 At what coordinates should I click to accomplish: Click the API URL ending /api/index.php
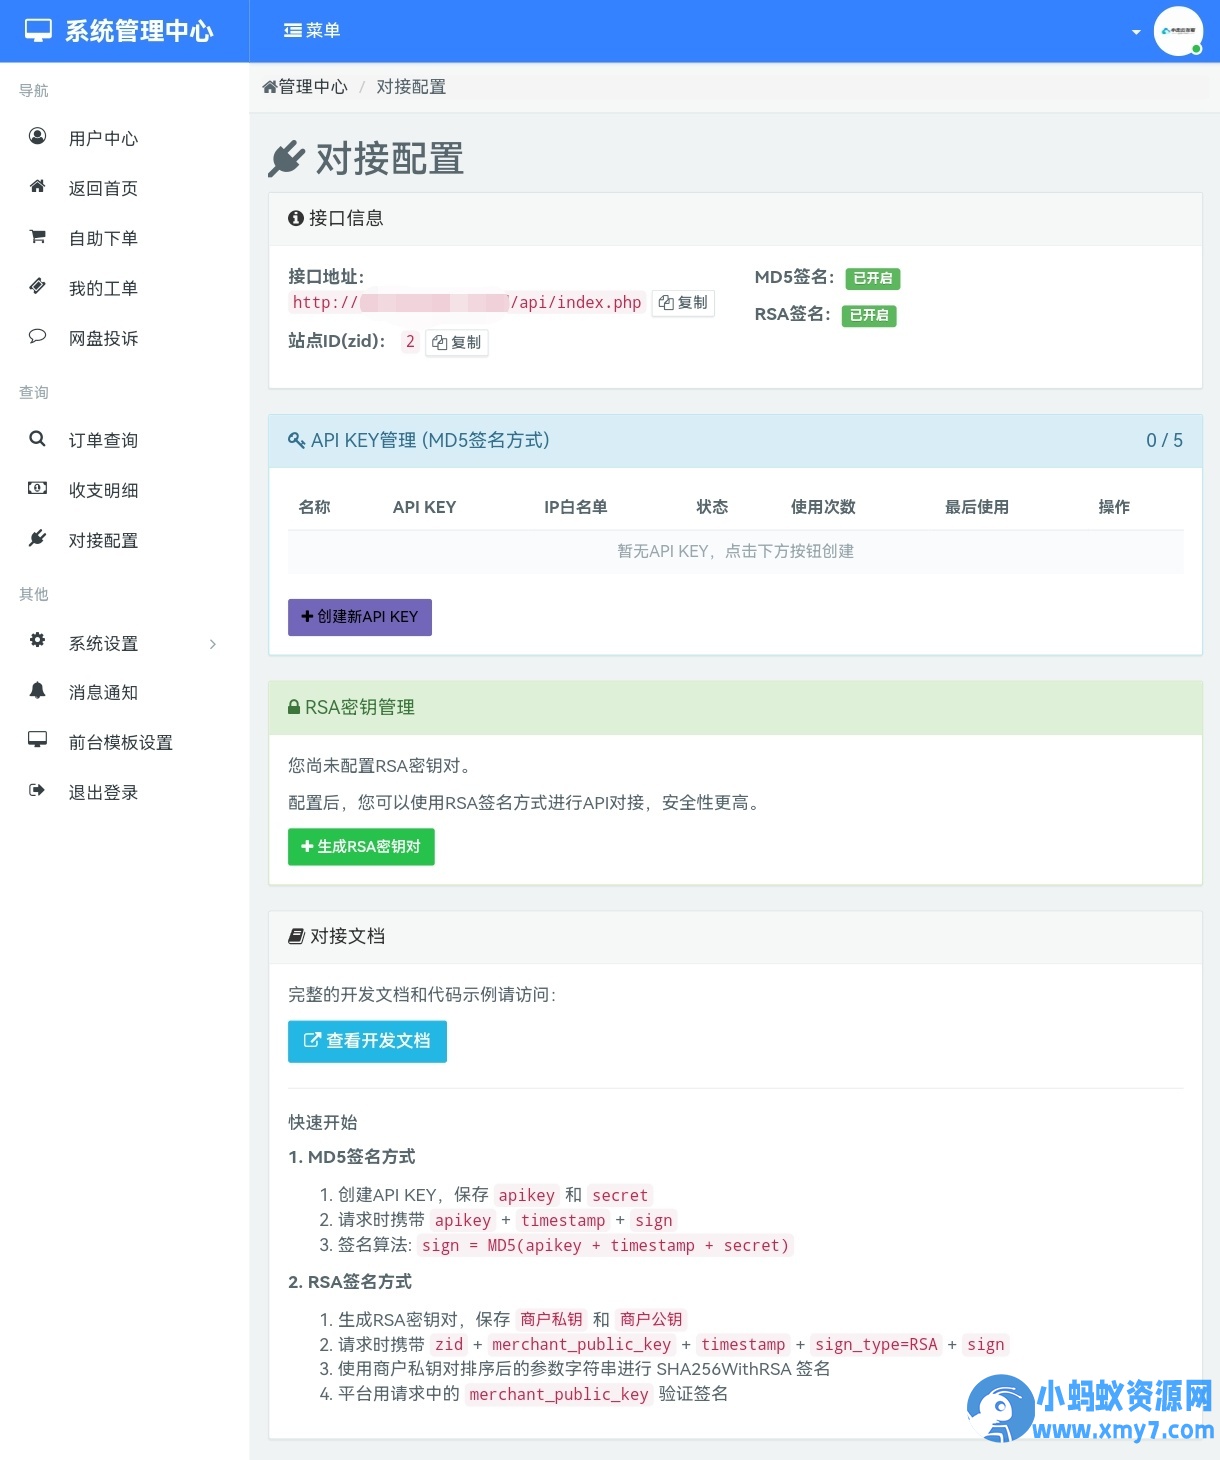467,303
